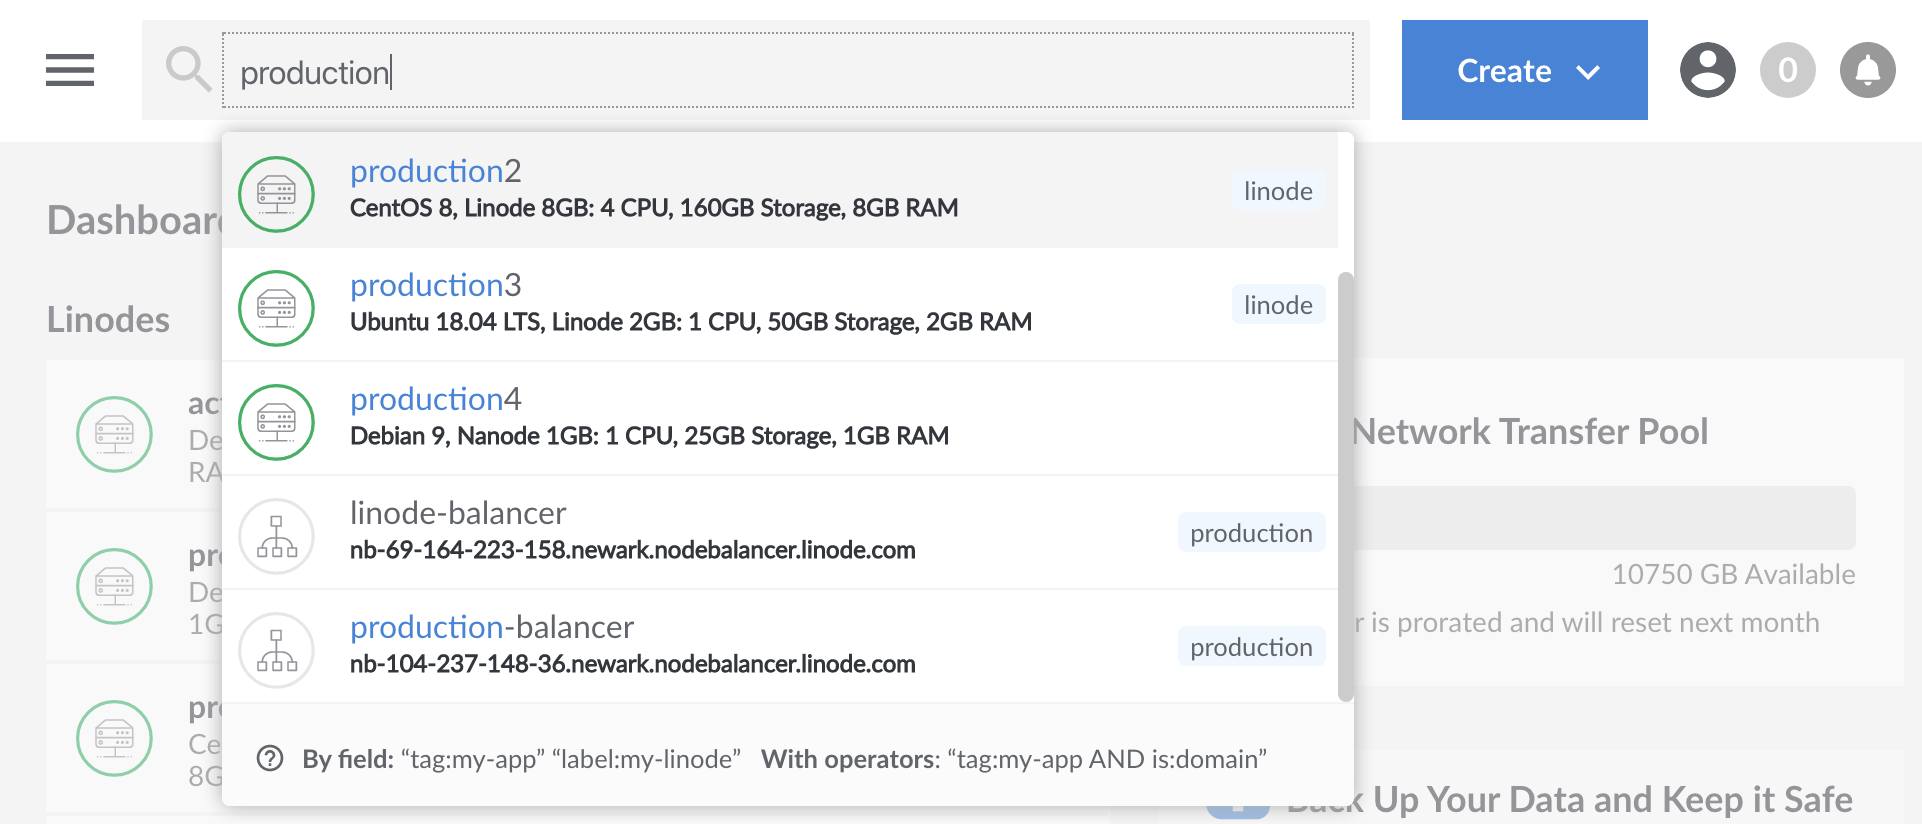Click the linode tag on production2
Viewport: 1922px width, 824px height.
(x=1277, y=191)
